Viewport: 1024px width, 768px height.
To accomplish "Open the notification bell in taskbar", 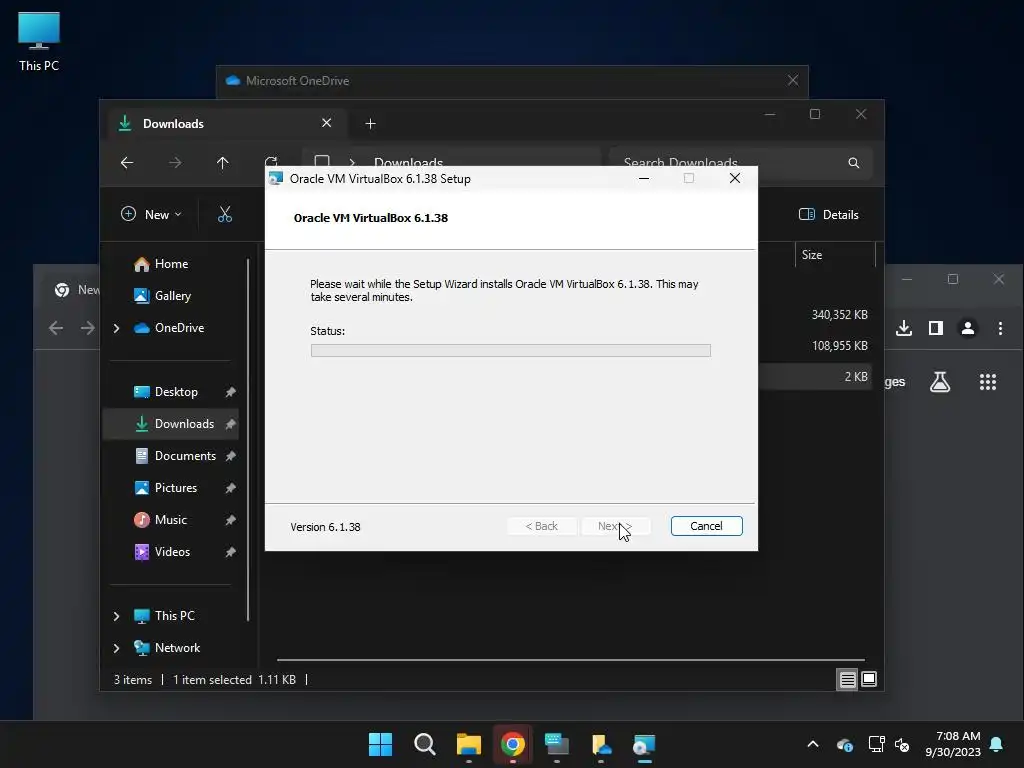I will click(997, 744).
